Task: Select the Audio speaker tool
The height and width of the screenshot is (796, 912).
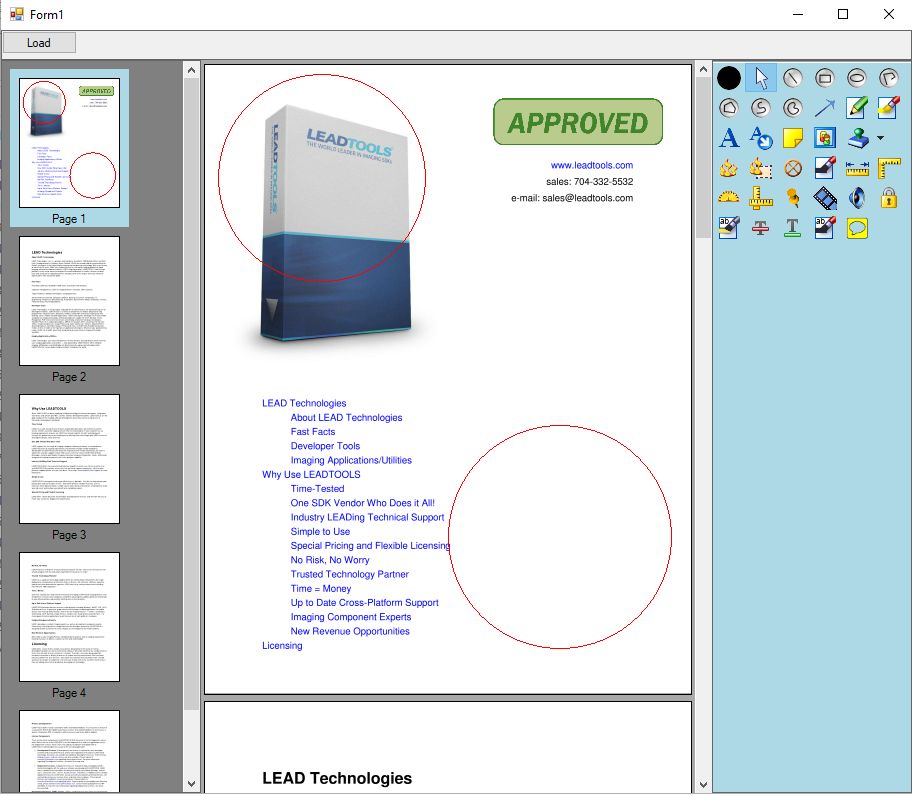Action: coord(857,198)
